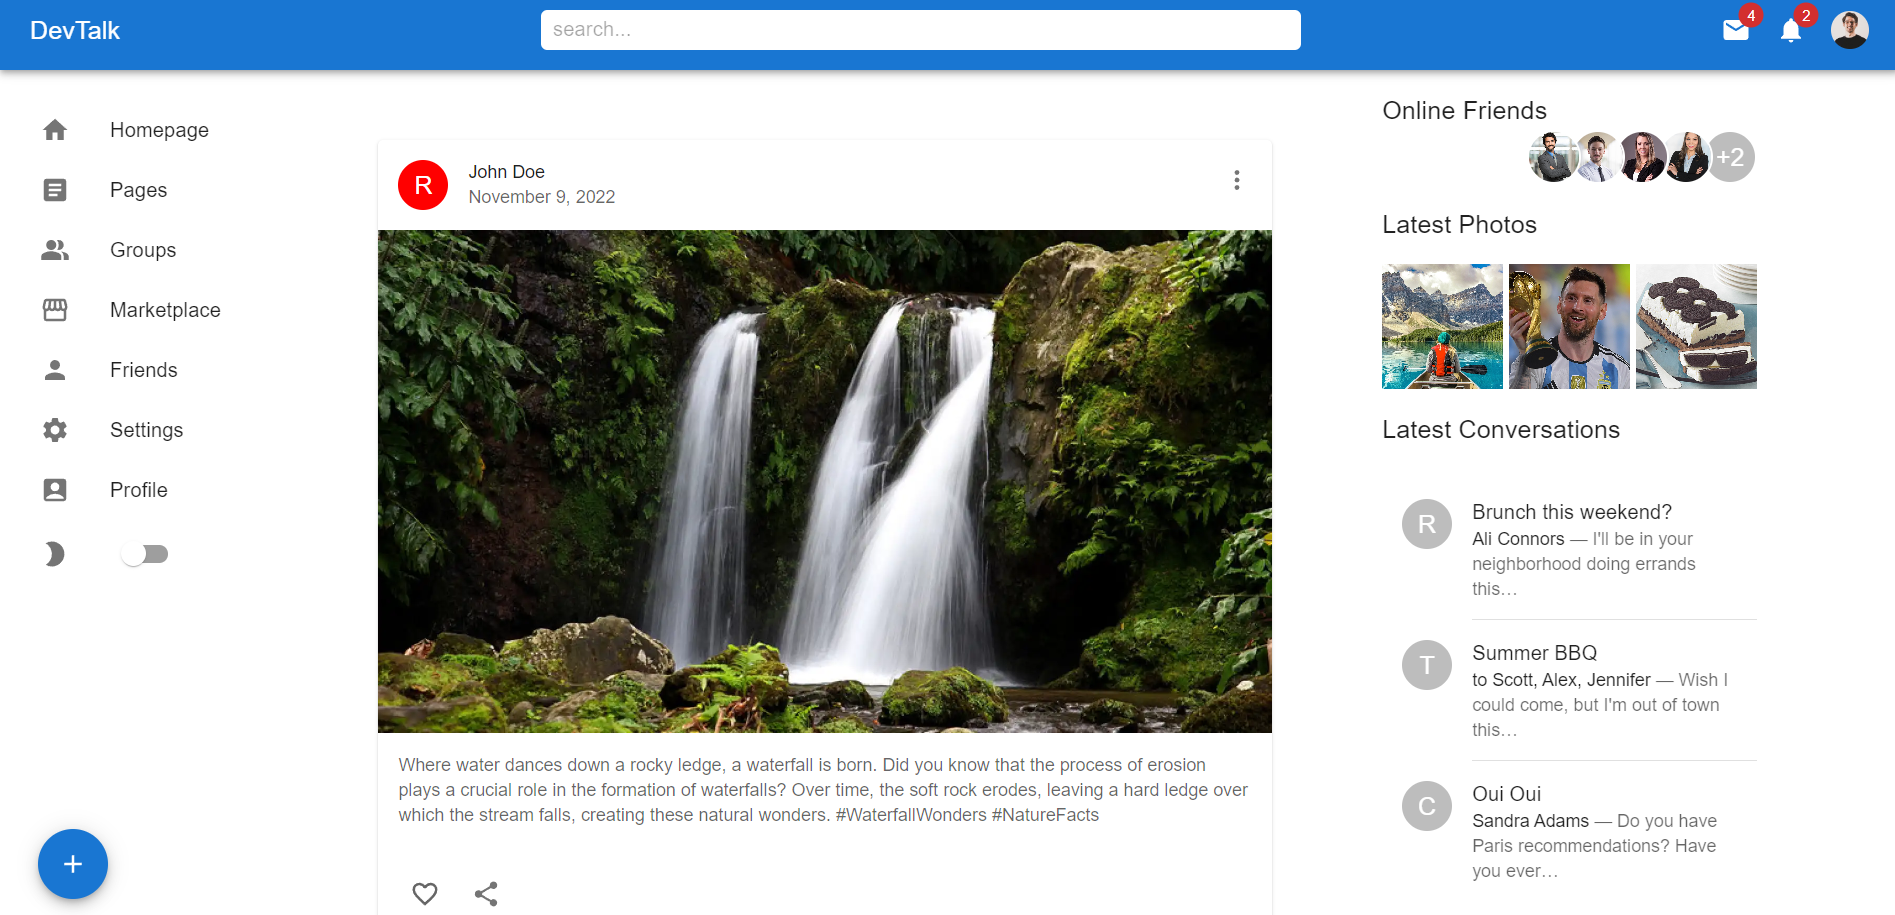The width and height of the screenshot is (1895, 915).
Task: Click the Marketplace storefront icon
Action: (55, 310)
